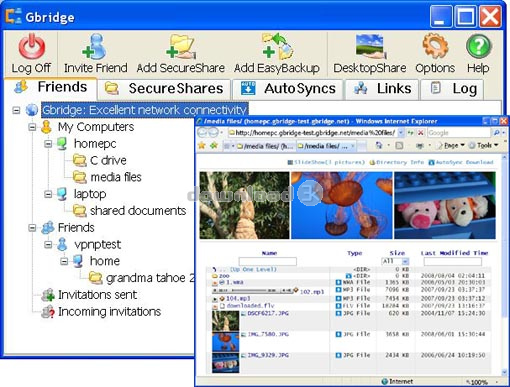This screenshot has width=510, height=387.
Task: Click the Incoming invitations icon
Action: [48, 312]
